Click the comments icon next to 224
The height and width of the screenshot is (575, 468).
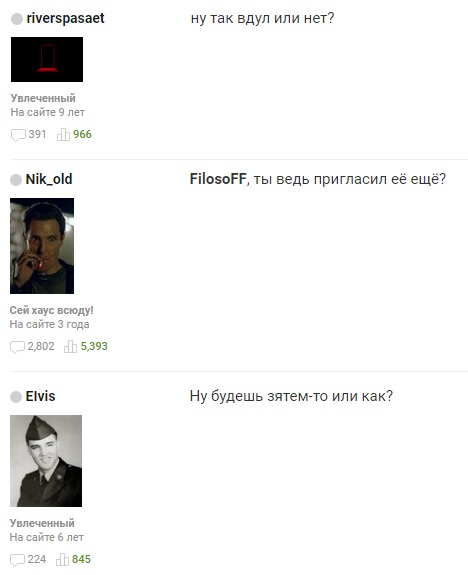pos(17,560)
